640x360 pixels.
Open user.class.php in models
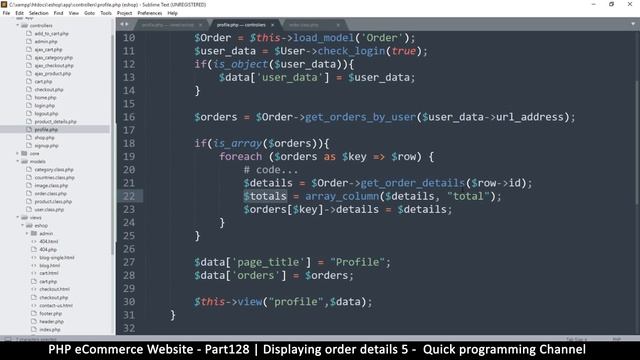[x=49, y=209]
